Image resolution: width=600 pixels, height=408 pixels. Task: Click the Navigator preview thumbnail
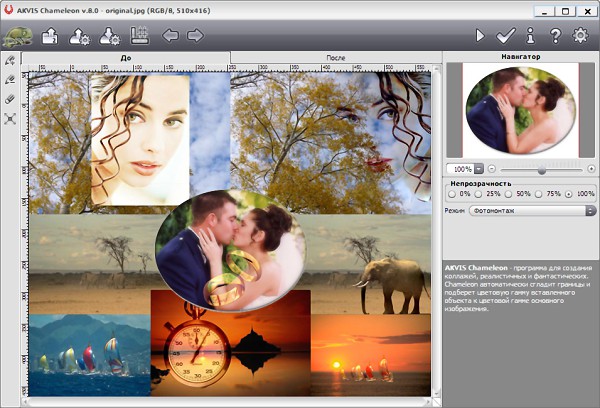(520, 109)
